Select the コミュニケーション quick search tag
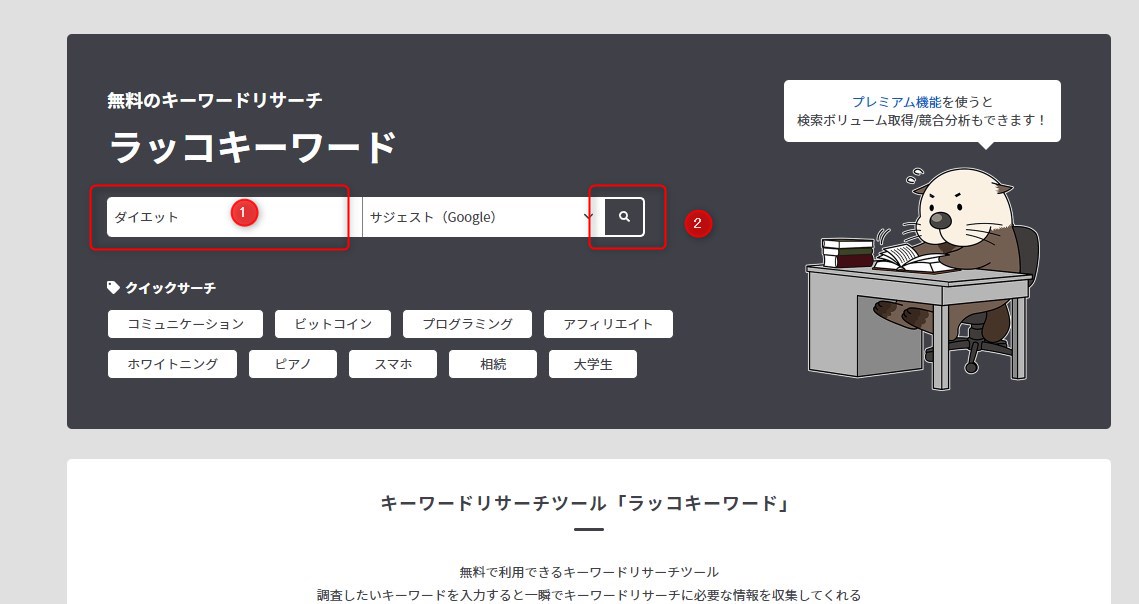The width and height of the screenshot is (1139, 604). click(185, 324)
